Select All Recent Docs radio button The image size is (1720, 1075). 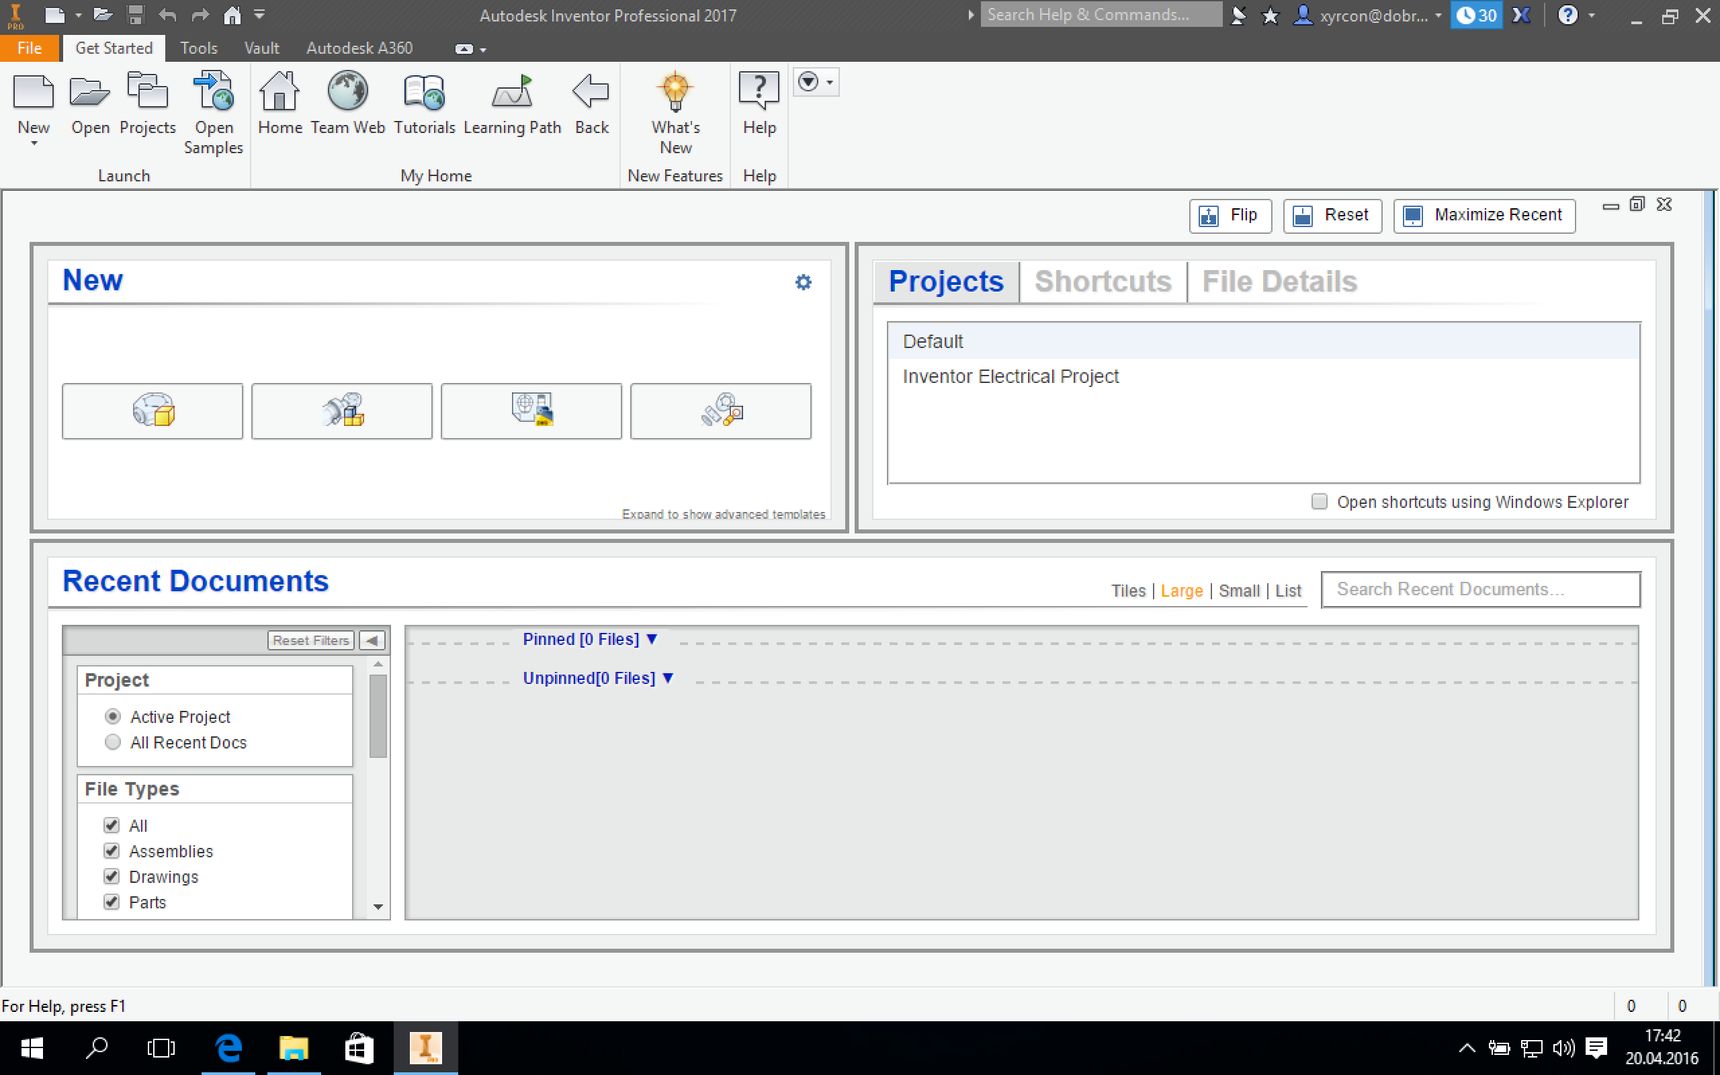113,742
